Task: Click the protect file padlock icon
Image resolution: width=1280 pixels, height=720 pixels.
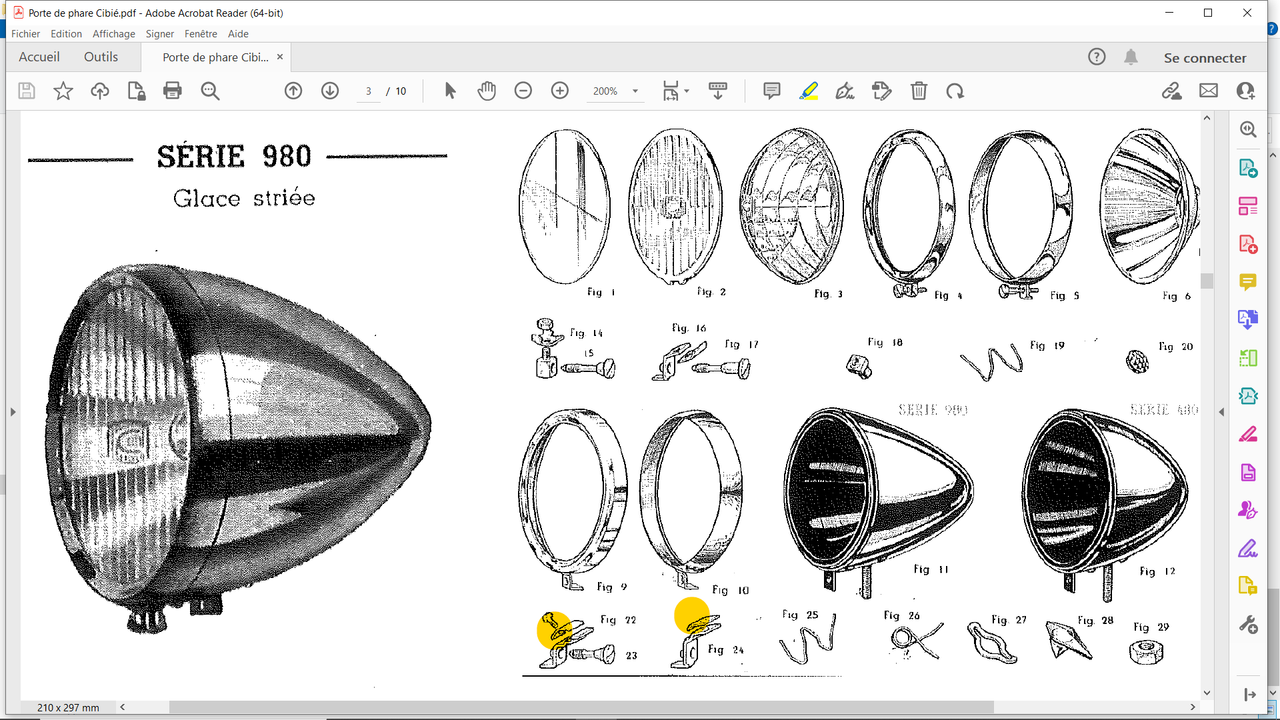Action: [x=137, y=91]
